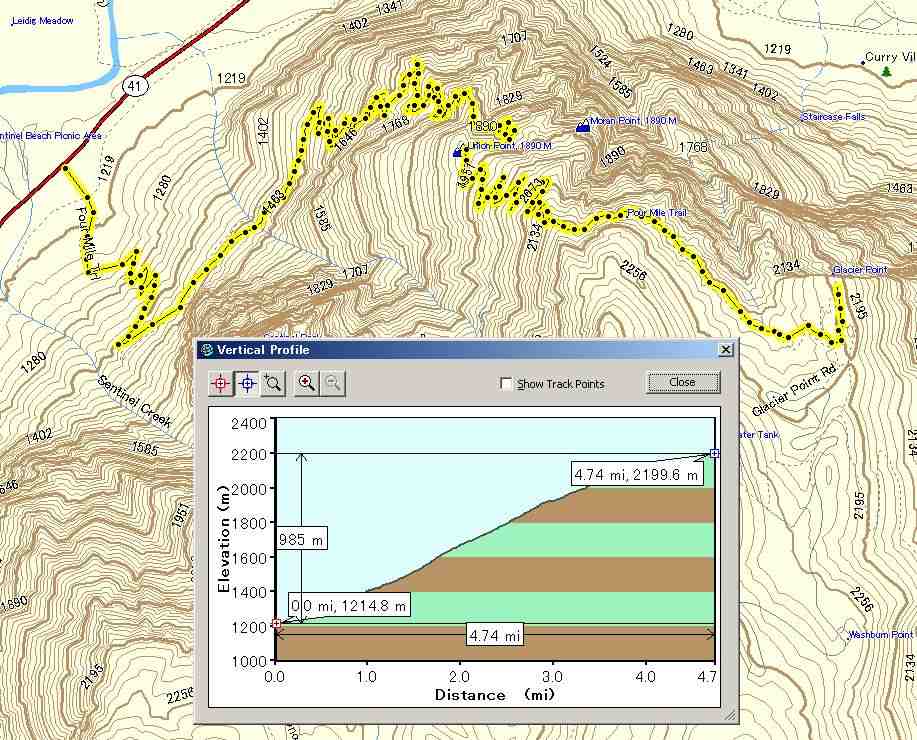Click the Vertical Profile title bar globe icon
Image resolution: width=917 pixels, height=740 pixels.
tap(207, 350)
